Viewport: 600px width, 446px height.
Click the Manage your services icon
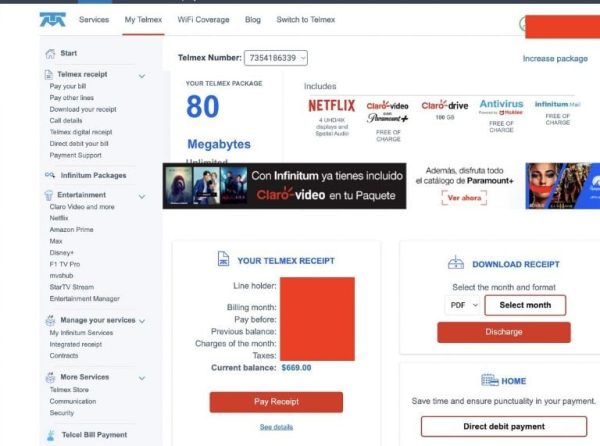point(50,320)
